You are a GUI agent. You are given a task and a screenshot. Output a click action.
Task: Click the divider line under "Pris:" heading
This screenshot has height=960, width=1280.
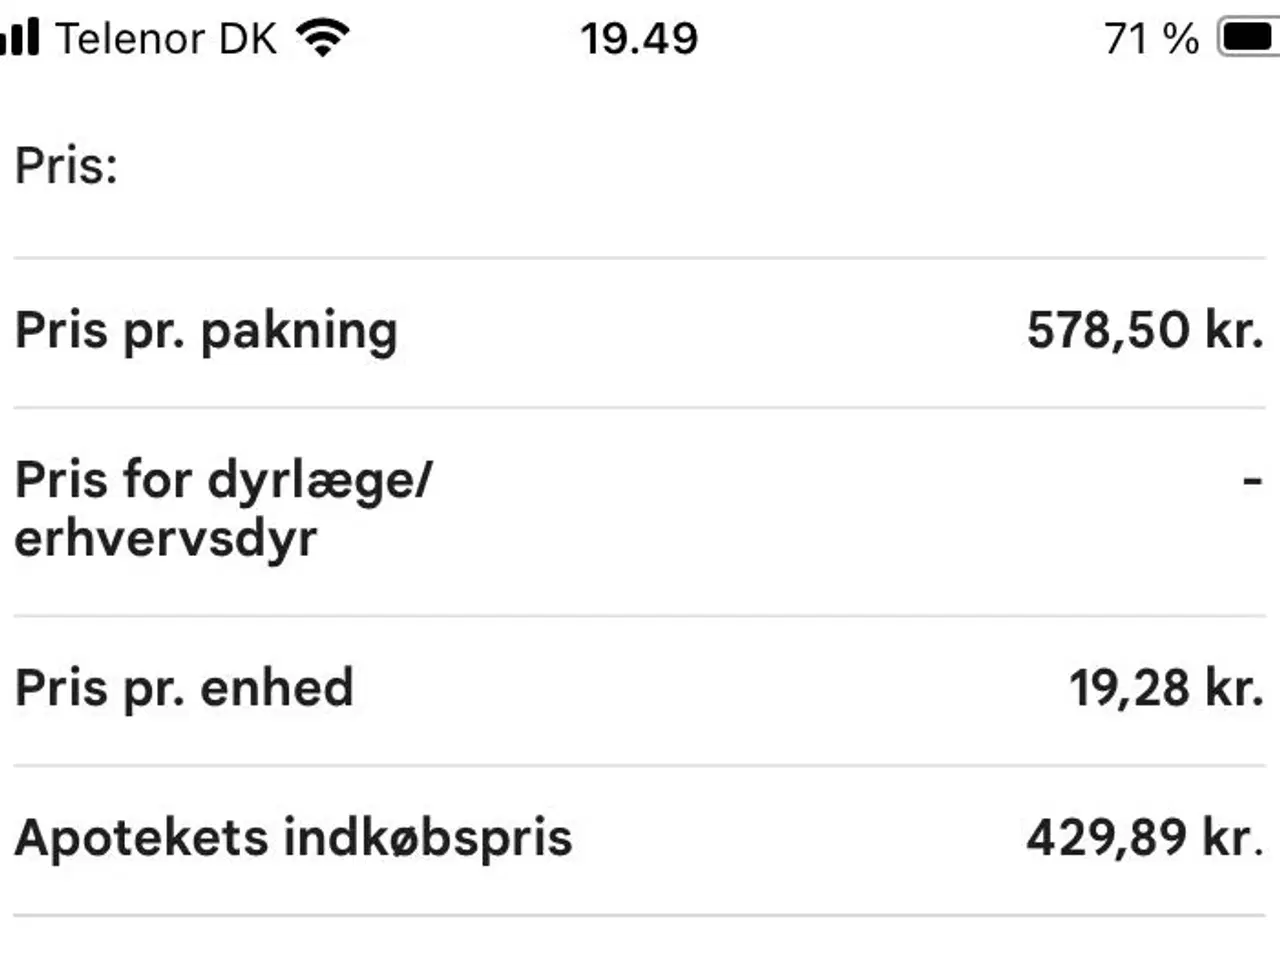(x=640, y=258)
